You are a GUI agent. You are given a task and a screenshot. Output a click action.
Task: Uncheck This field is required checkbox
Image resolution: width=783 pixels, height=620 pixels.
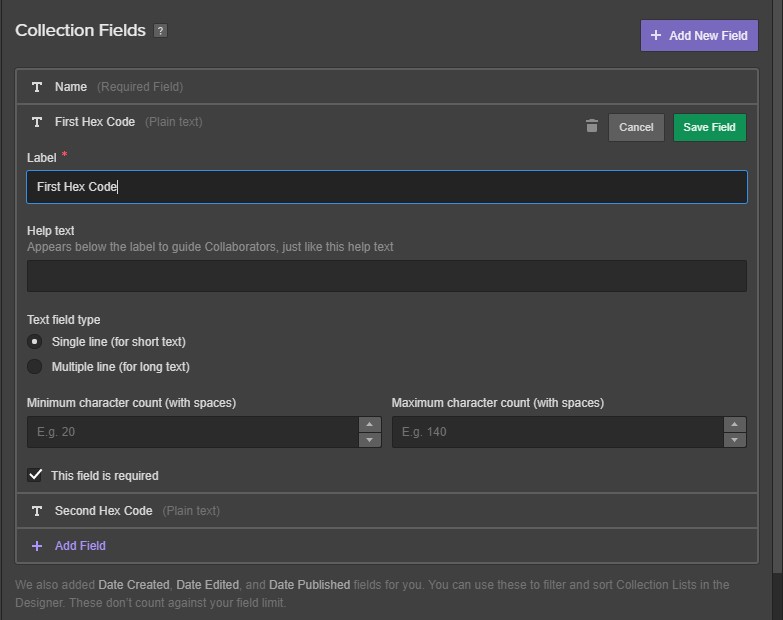pyautogui.click(x=35, y=475)
